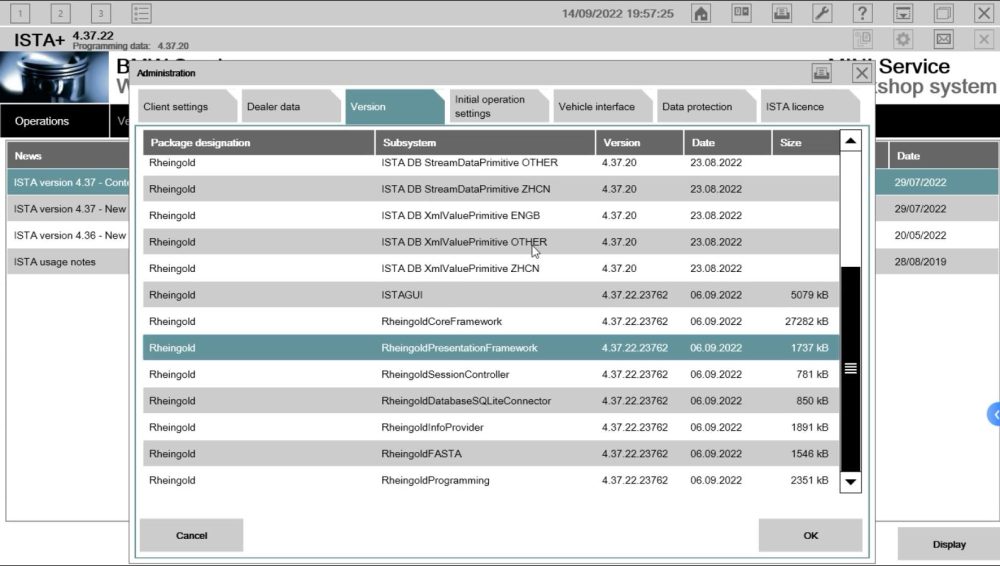The image size is (1000, 566).
Task: Open the home icon in top toolbar
Action: click(x=701, y=13)
